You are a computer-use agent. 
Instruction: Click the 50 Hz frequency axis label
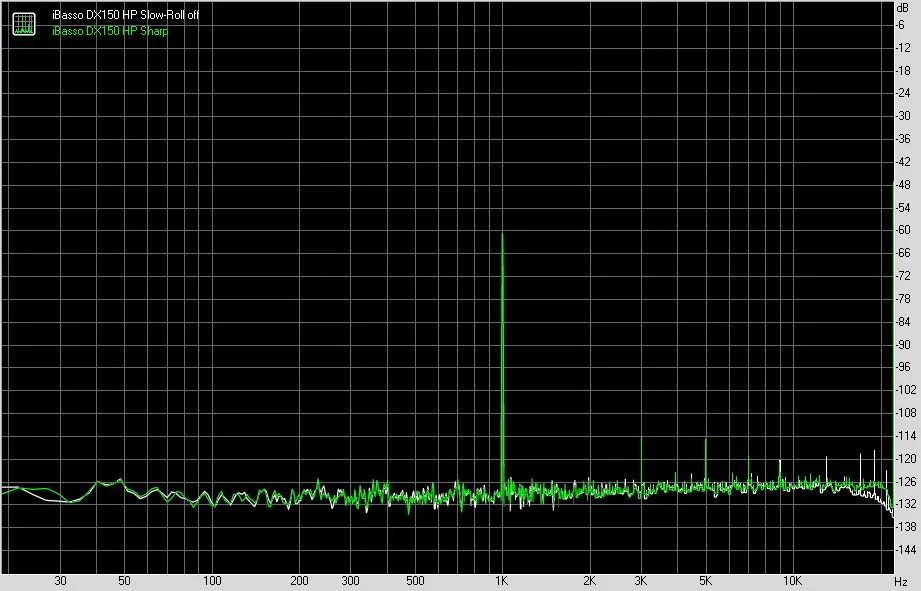coord(124,580)
